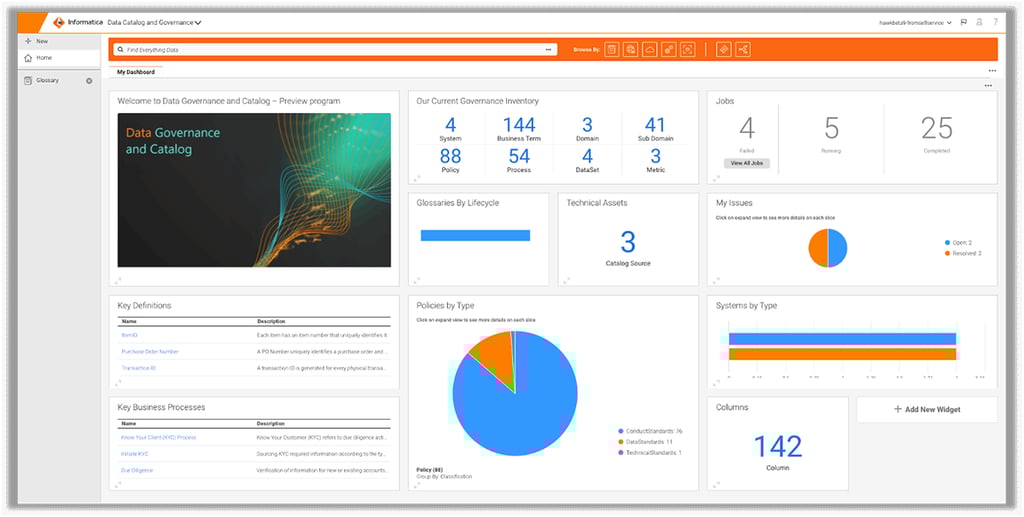
Task: Open the Initiate KYC link
Action: coord(135,454)
